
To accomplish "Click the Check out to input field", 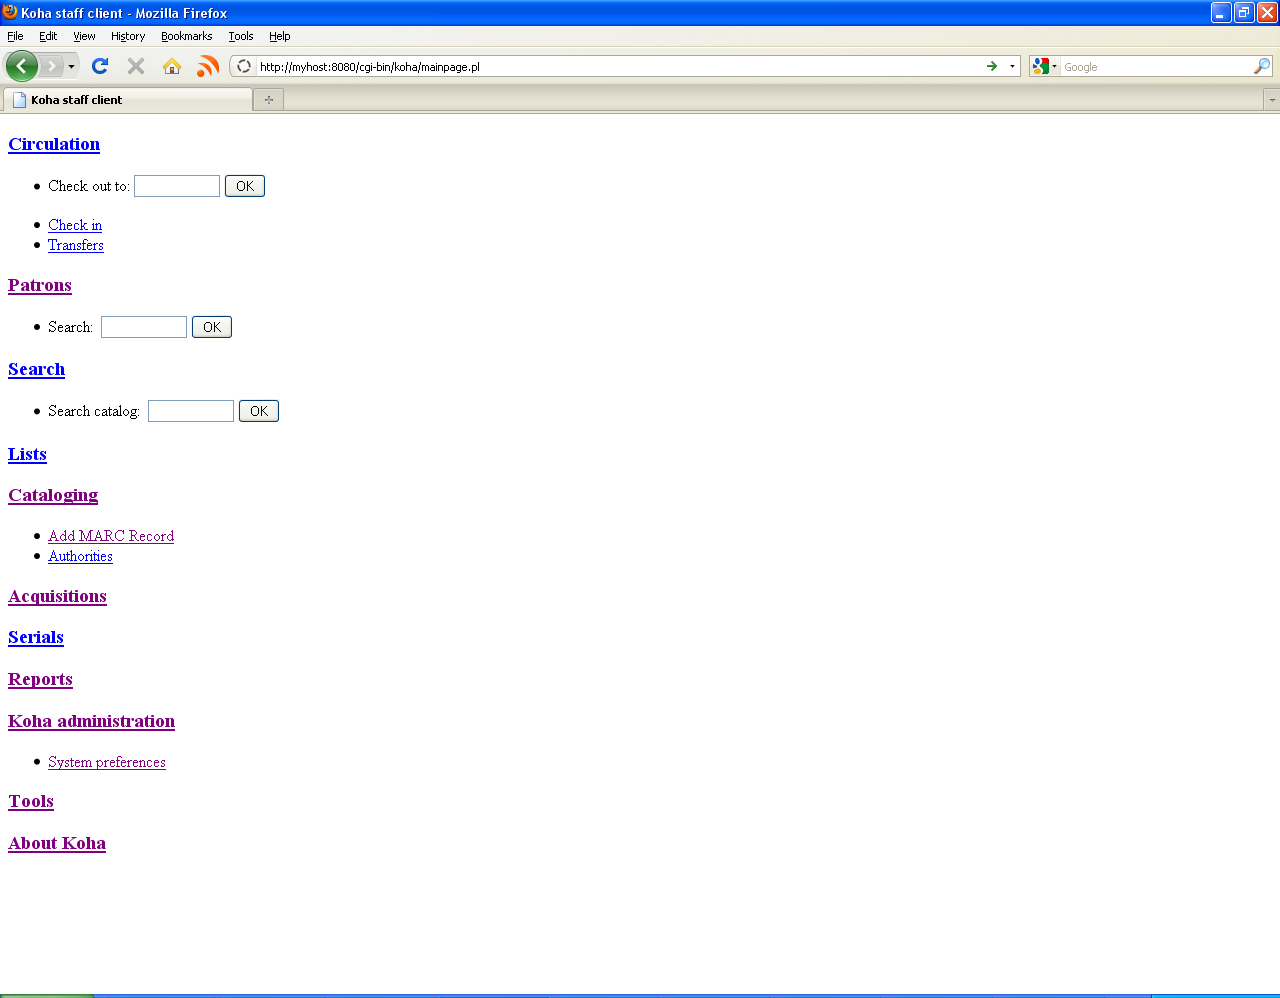I will tap(177, 186).
